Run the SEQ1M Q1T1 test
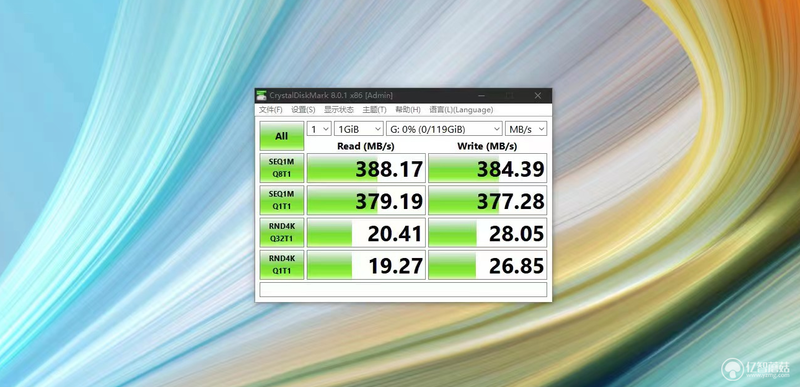The width and height of the screenshot is (800, 387). (282, 200)
